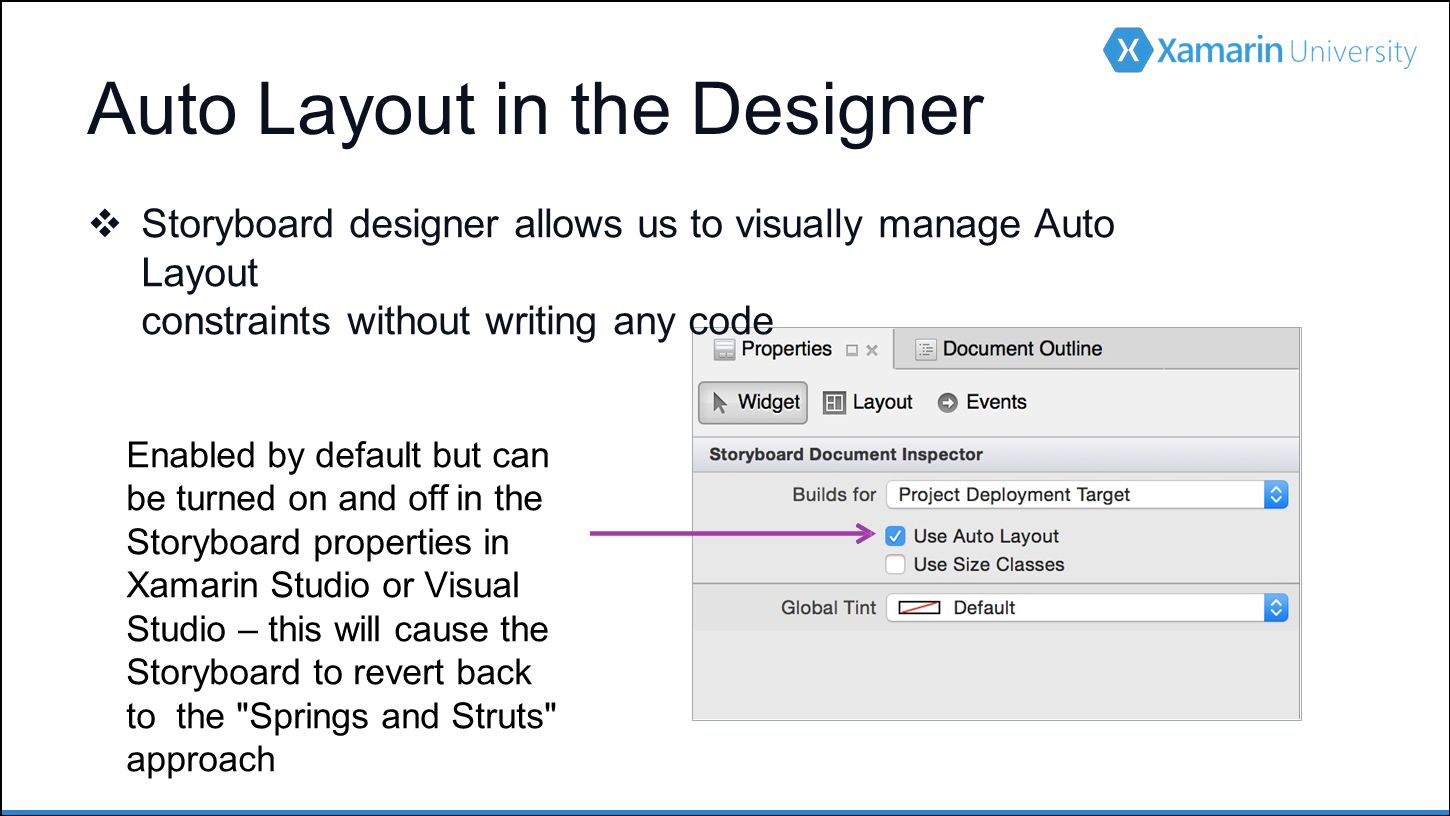Switch to the Properties tab
The image size is (1450, 816).
pyautogui.click(x=793, y=350)
